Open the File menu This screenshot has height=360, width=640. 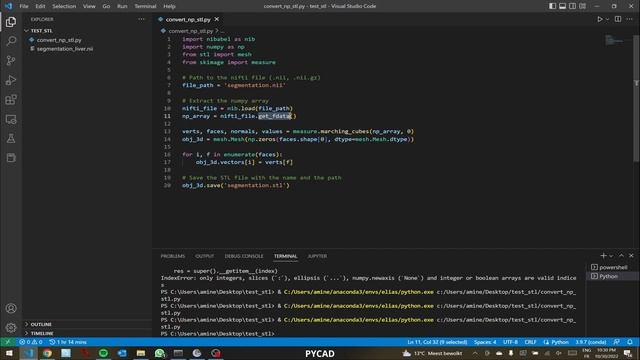click(24, 6)
